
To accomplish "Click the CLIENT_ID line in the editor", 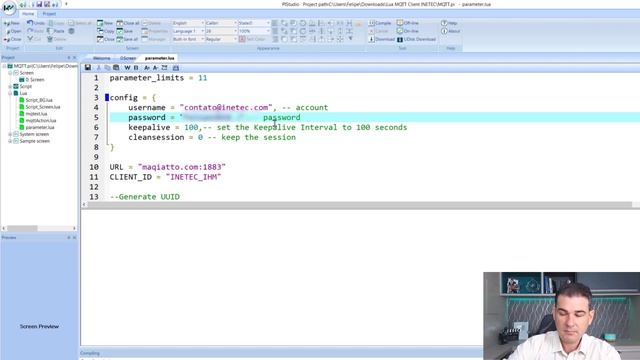I will (165, 177).
